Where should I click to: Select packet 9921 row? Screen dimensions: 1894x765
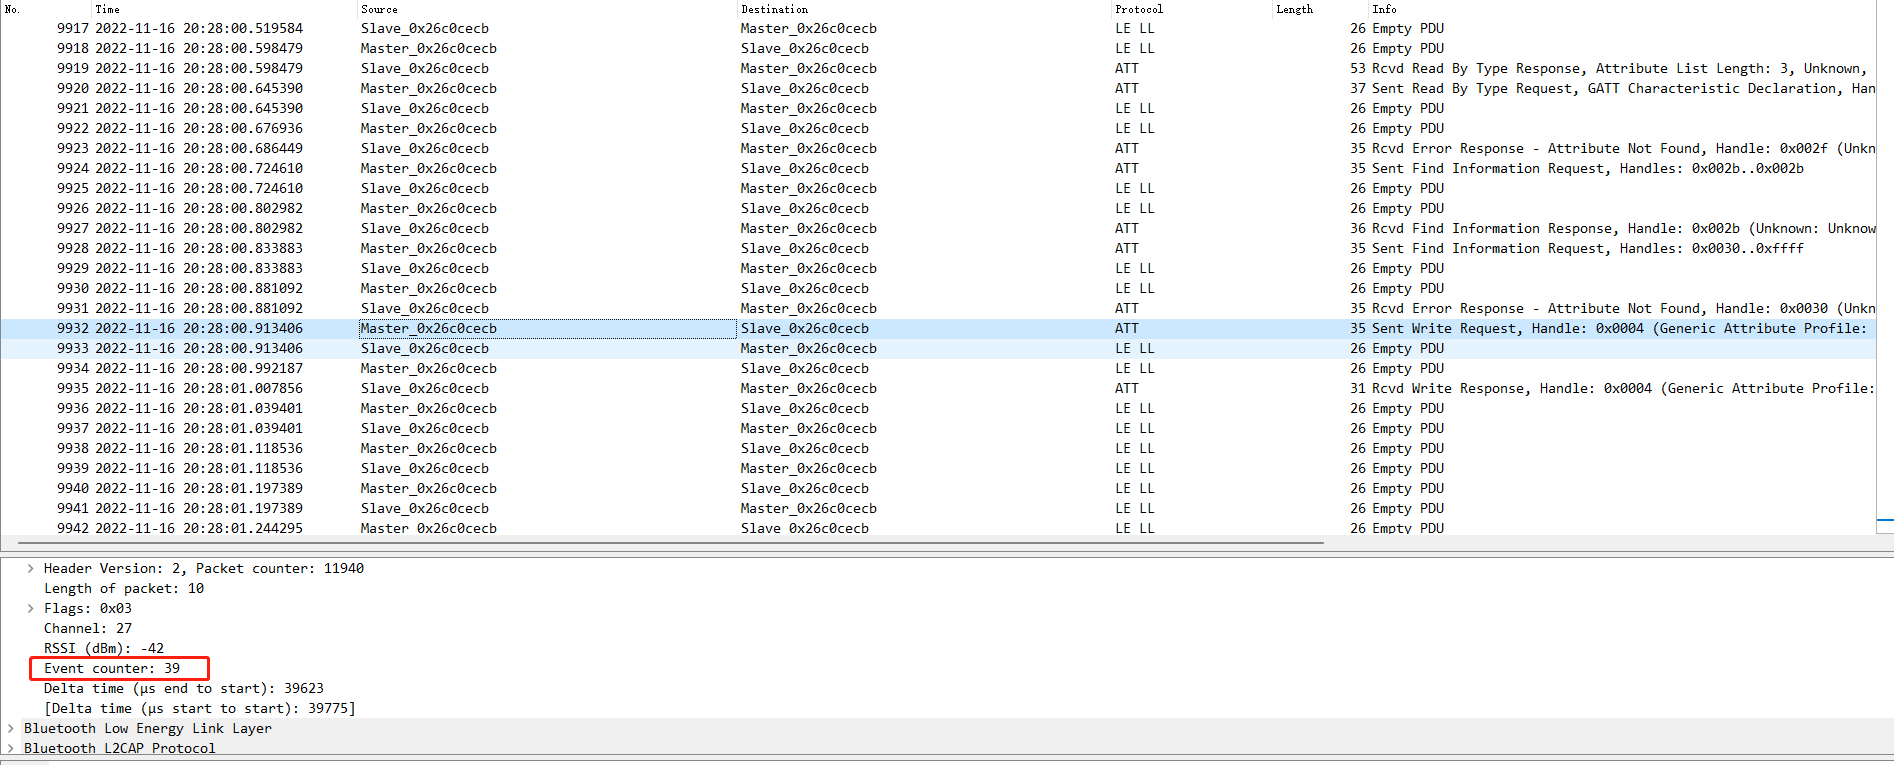[x=938, y=108]
